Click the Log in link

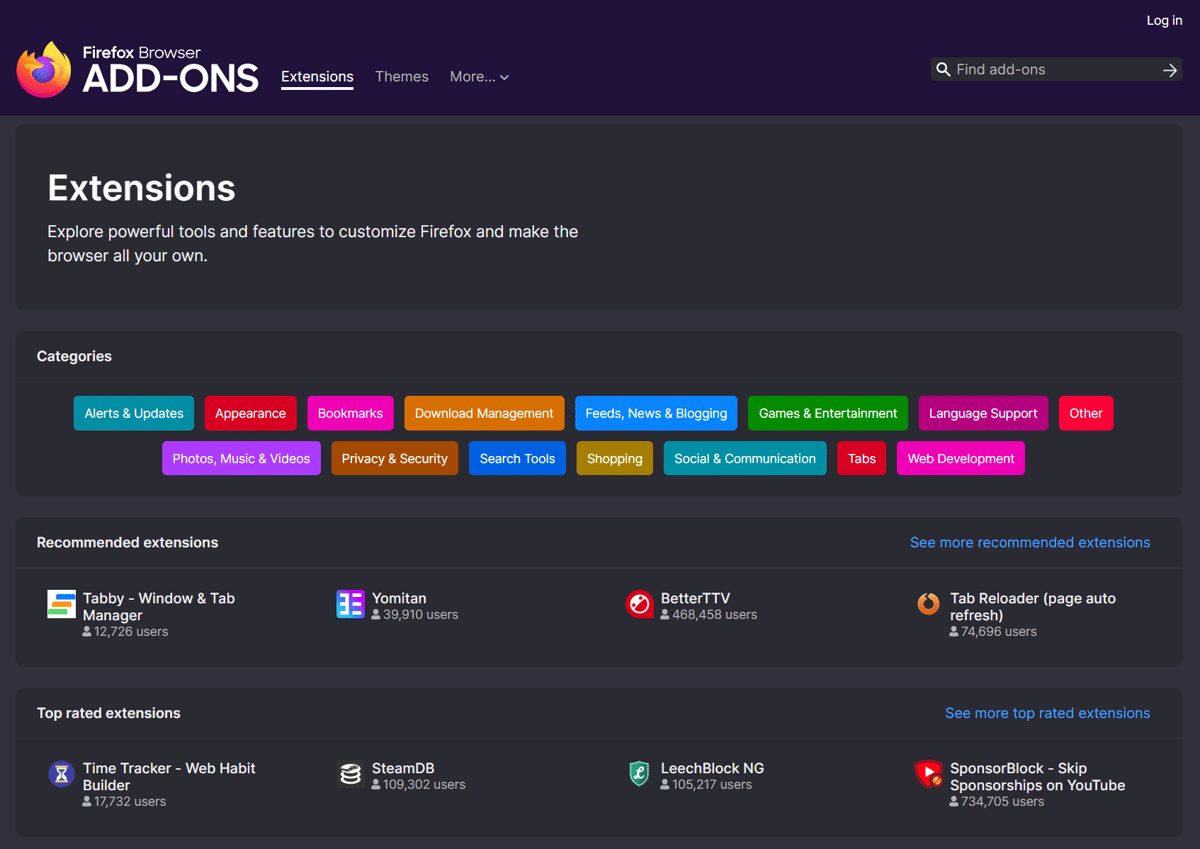click(x=1164, y=20)
